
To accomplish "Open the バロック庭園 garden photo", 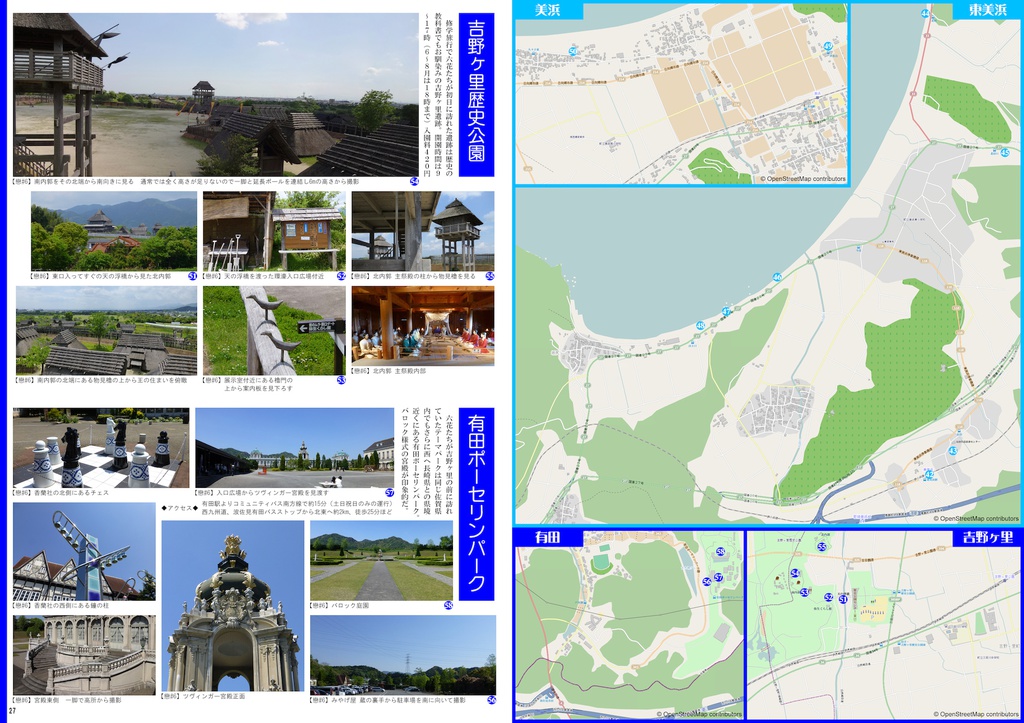I will [x=381, y=560].
